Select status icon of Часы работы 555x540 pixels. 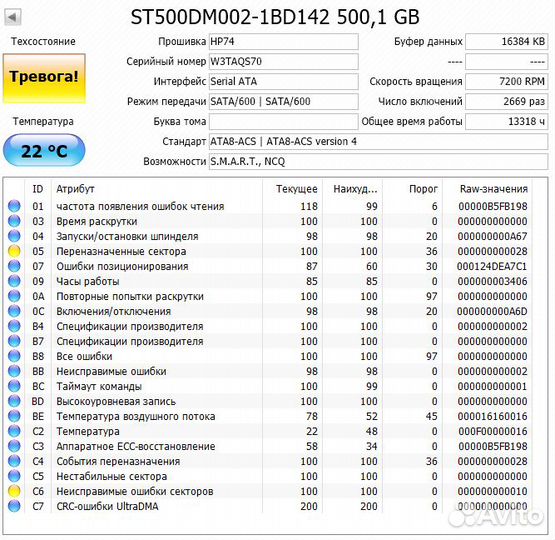[x=14, y=281]
